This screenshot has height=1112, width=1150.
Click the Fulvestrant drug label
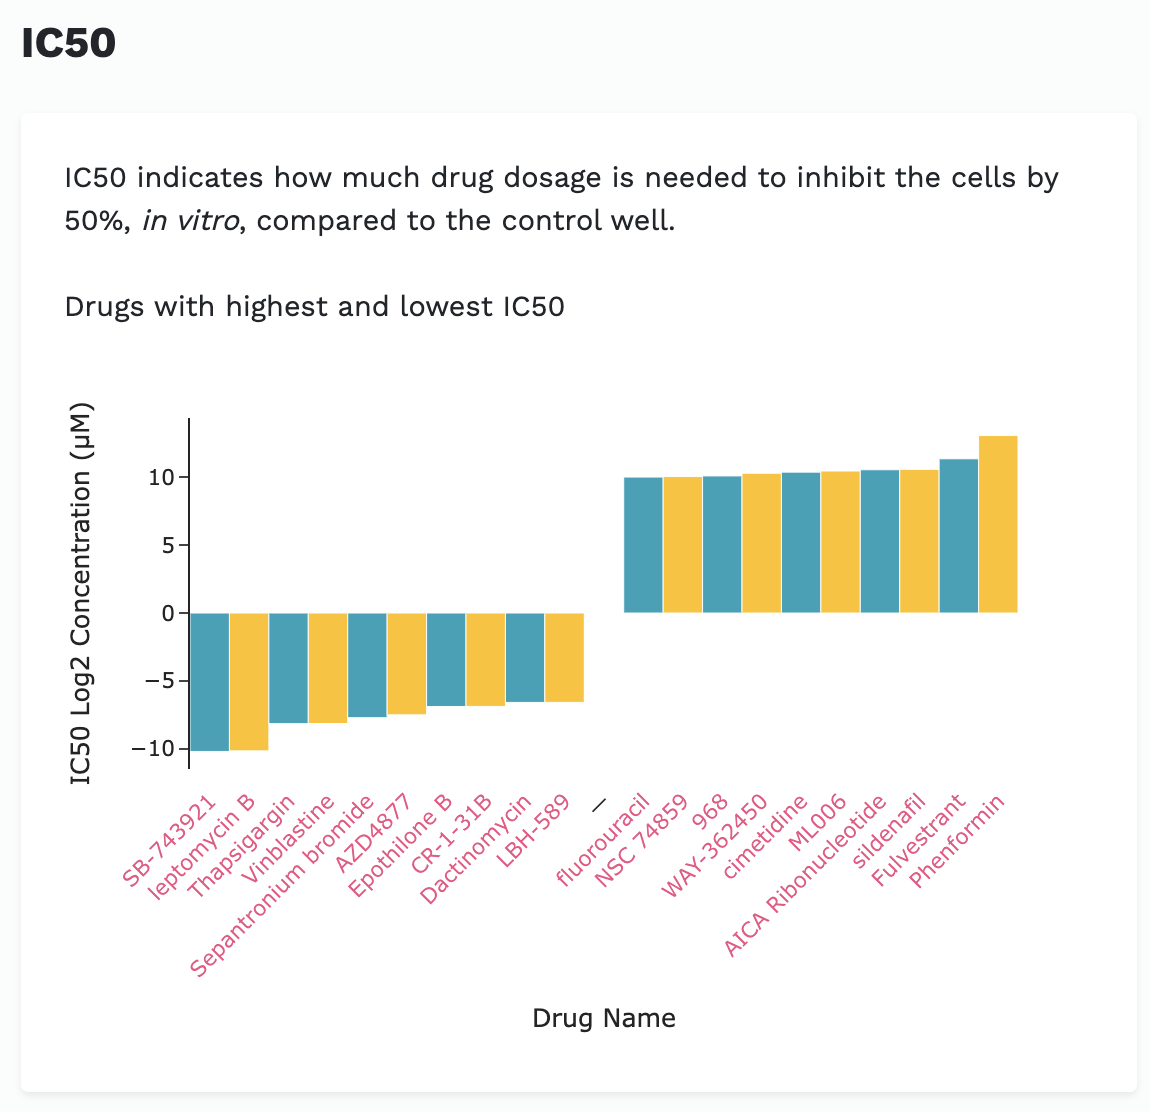click(919, 840)
